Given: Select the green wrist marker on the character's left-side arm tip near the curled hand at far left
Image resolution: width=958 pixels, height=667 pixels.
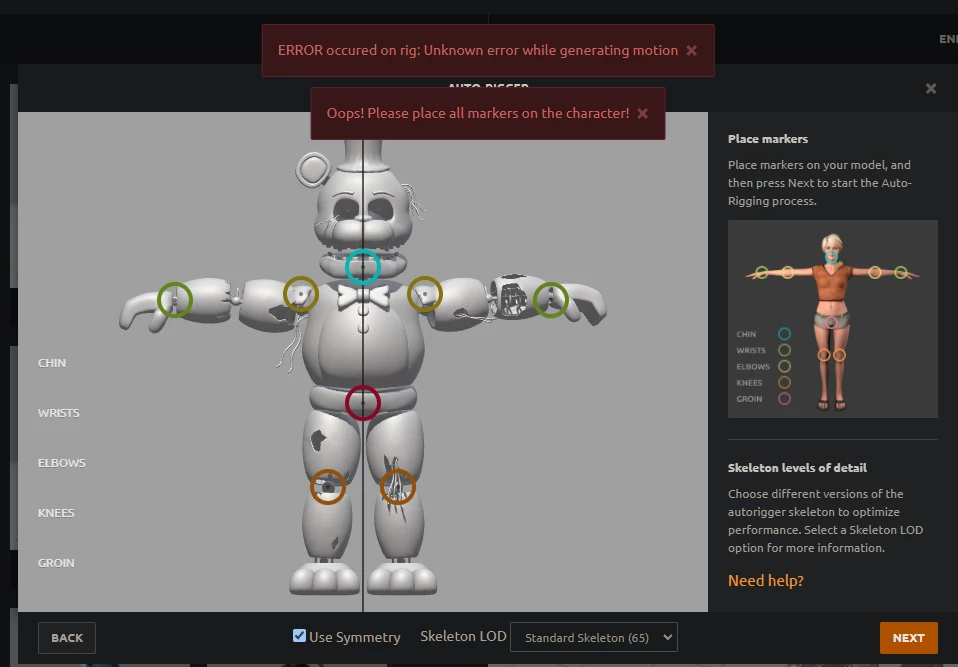Looking at the screenshot, I should [x=175, y=300].
